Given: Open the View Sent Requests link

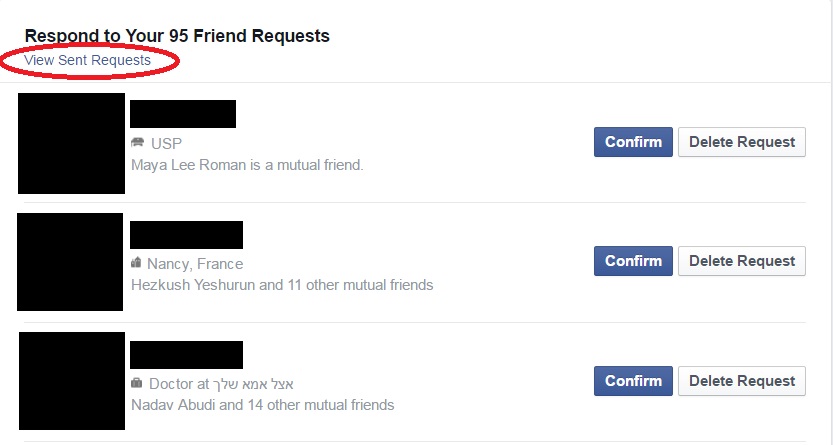Looking at the screenshot, I should [88, 60].
